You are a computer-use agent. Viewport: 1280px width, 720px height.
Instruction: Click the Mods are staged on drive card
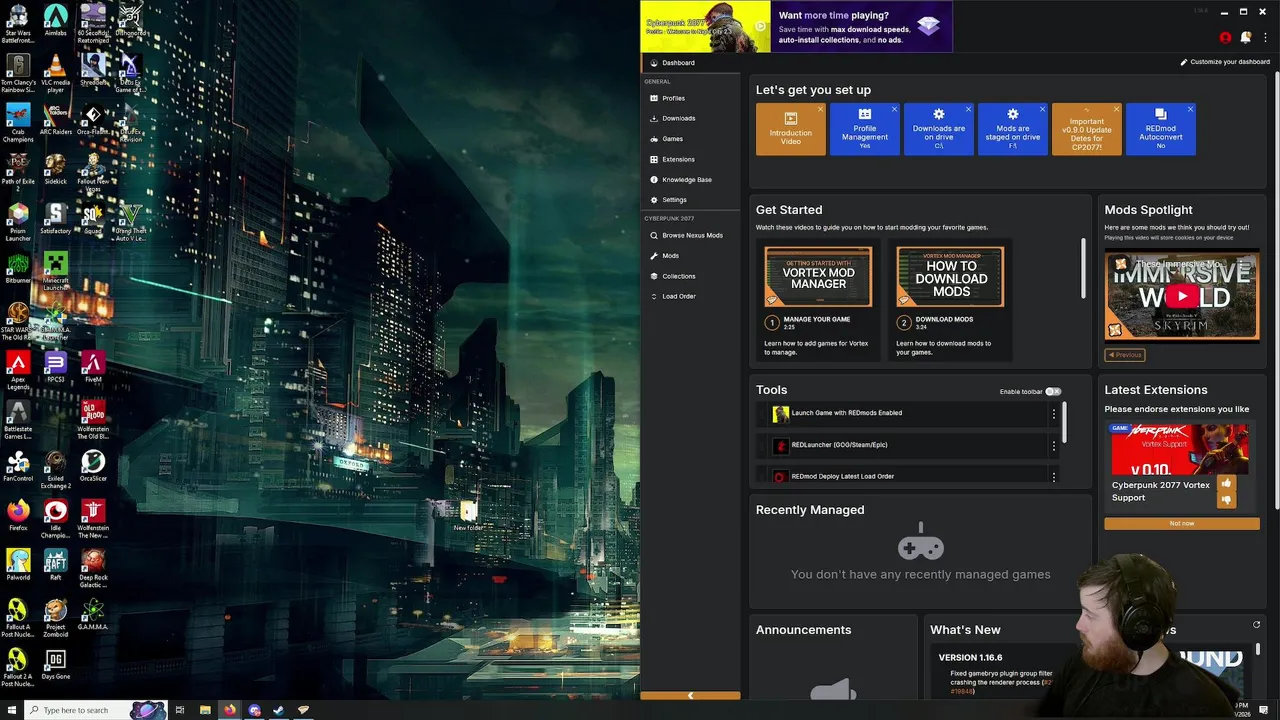[1012, 129]
